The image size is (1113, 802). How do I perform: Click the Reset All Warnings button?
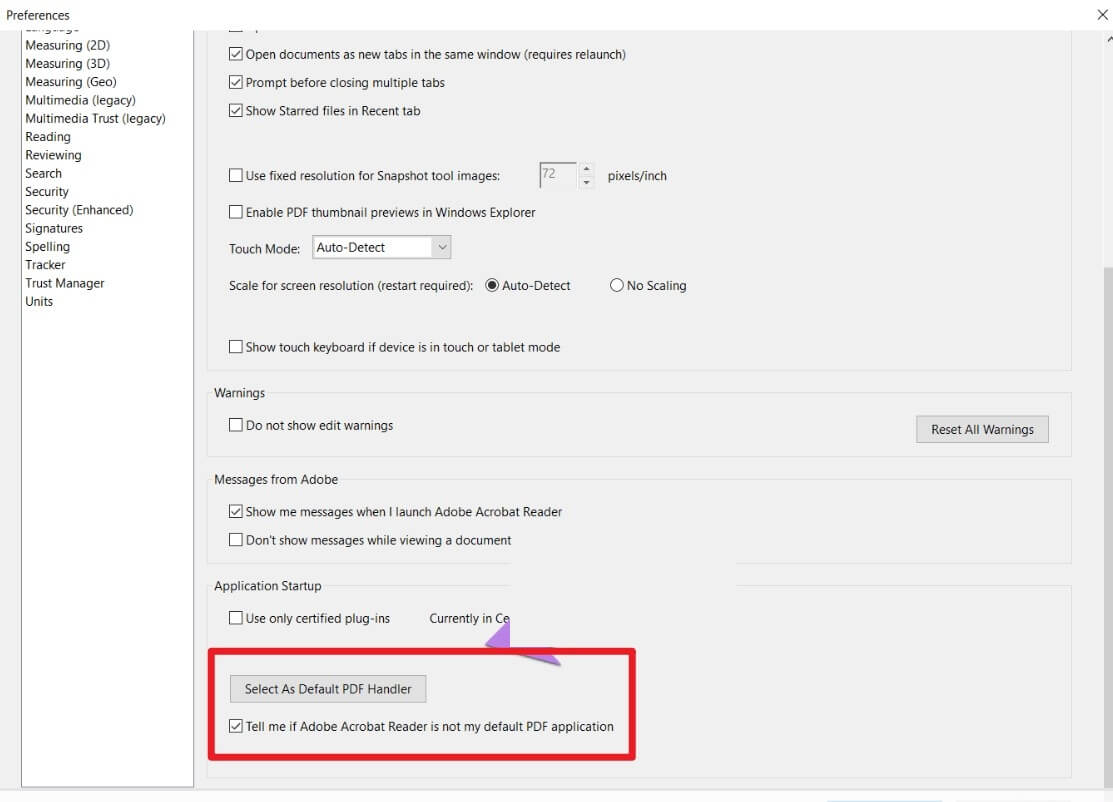click(x=982, y=429)
